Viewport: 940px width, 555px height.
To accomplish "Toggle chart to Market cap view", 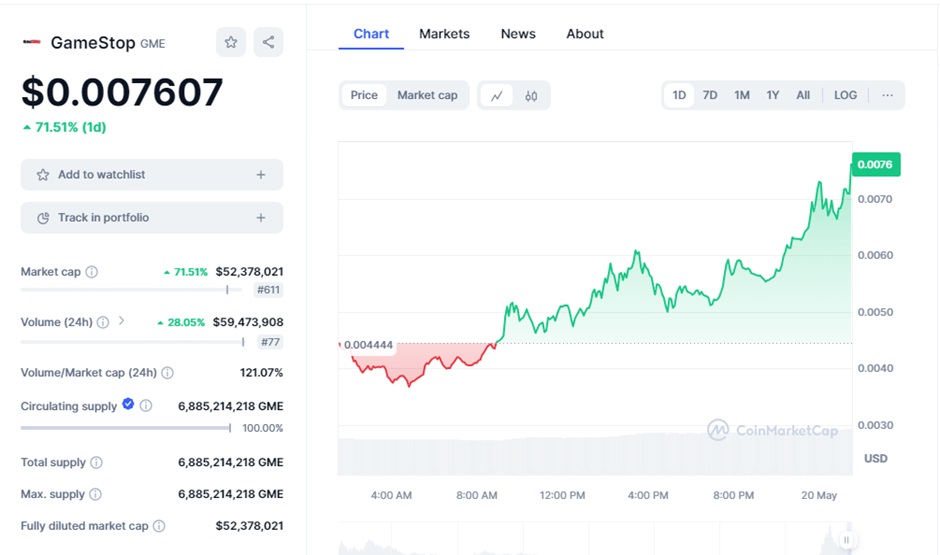I will click(427, 95).
